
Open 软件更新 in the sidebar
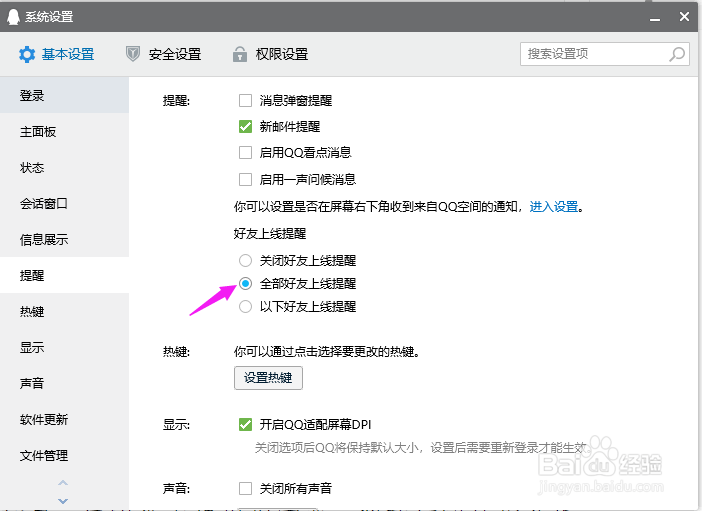(64, 419)
